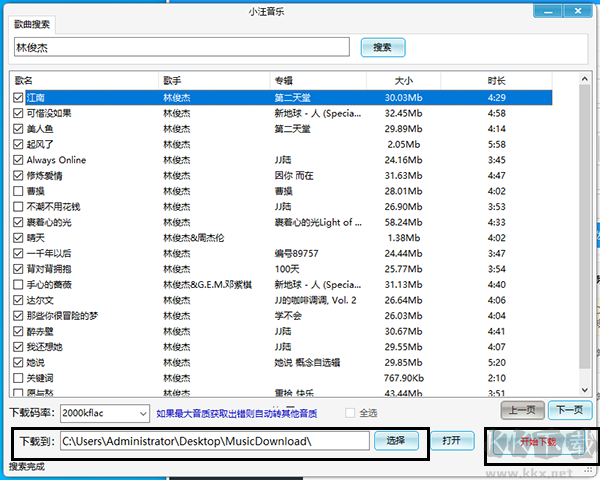Tick the checkbox for 手心的蔷薇
Viewport: 600px width, 480px height.
pyautogui.click(x=18, y=284)
